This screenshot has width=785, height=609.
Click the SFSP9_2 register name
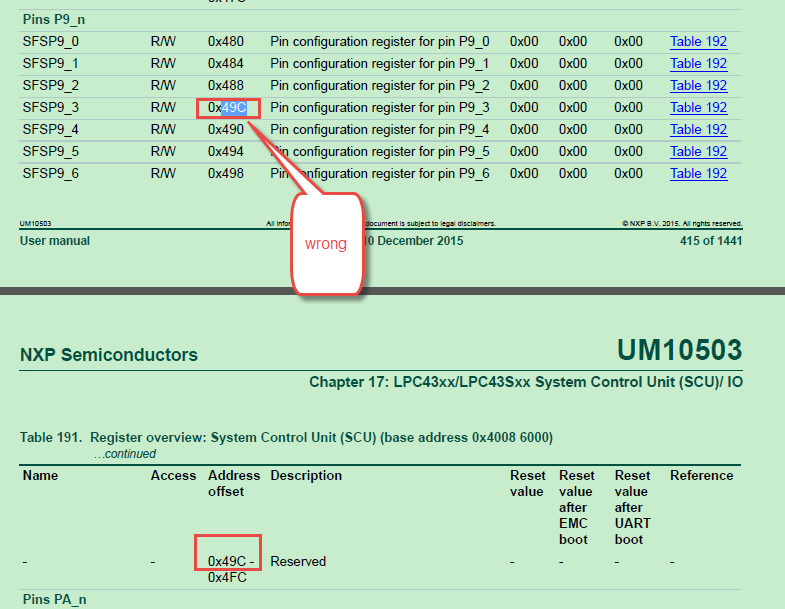tap(51, 86)
